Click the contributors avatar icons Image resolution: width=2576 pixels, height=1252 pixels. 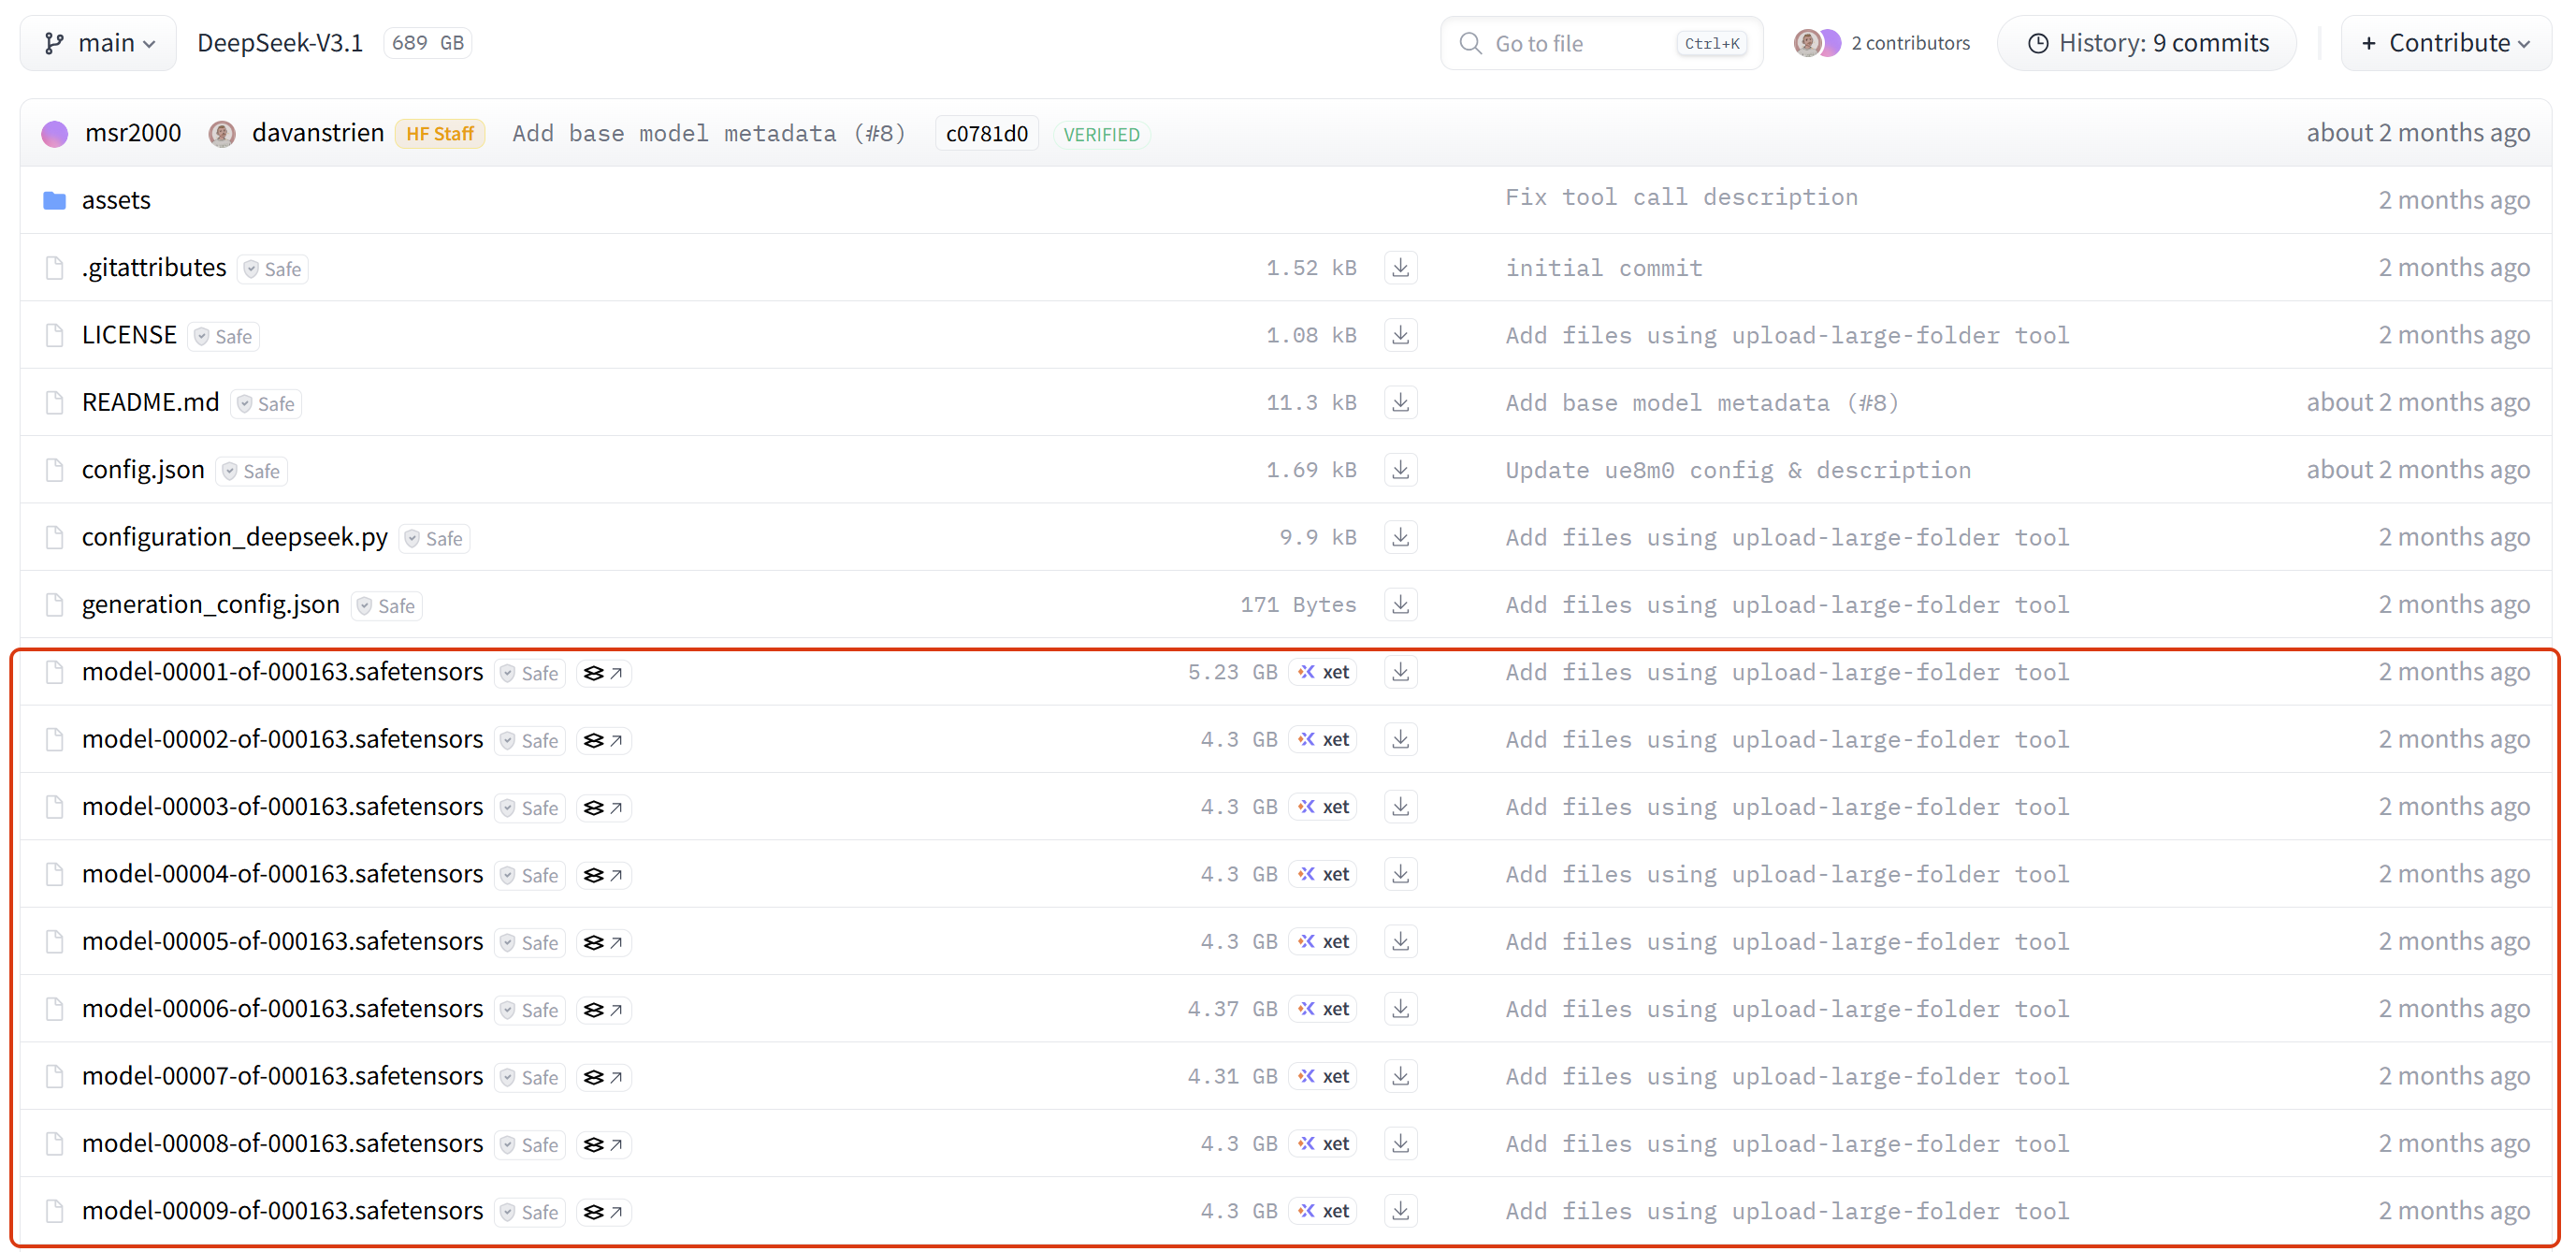1816,43
